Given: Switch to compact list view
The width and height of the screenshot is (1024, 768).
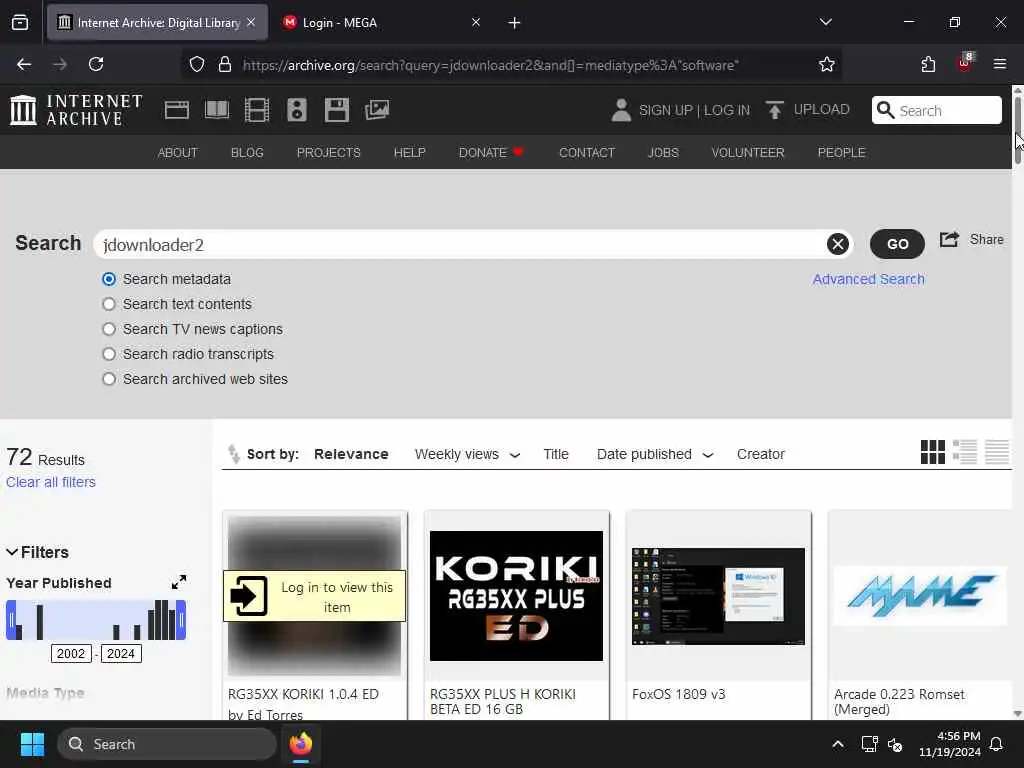Looking at the screenshot, I should click(x=997, y=452).
